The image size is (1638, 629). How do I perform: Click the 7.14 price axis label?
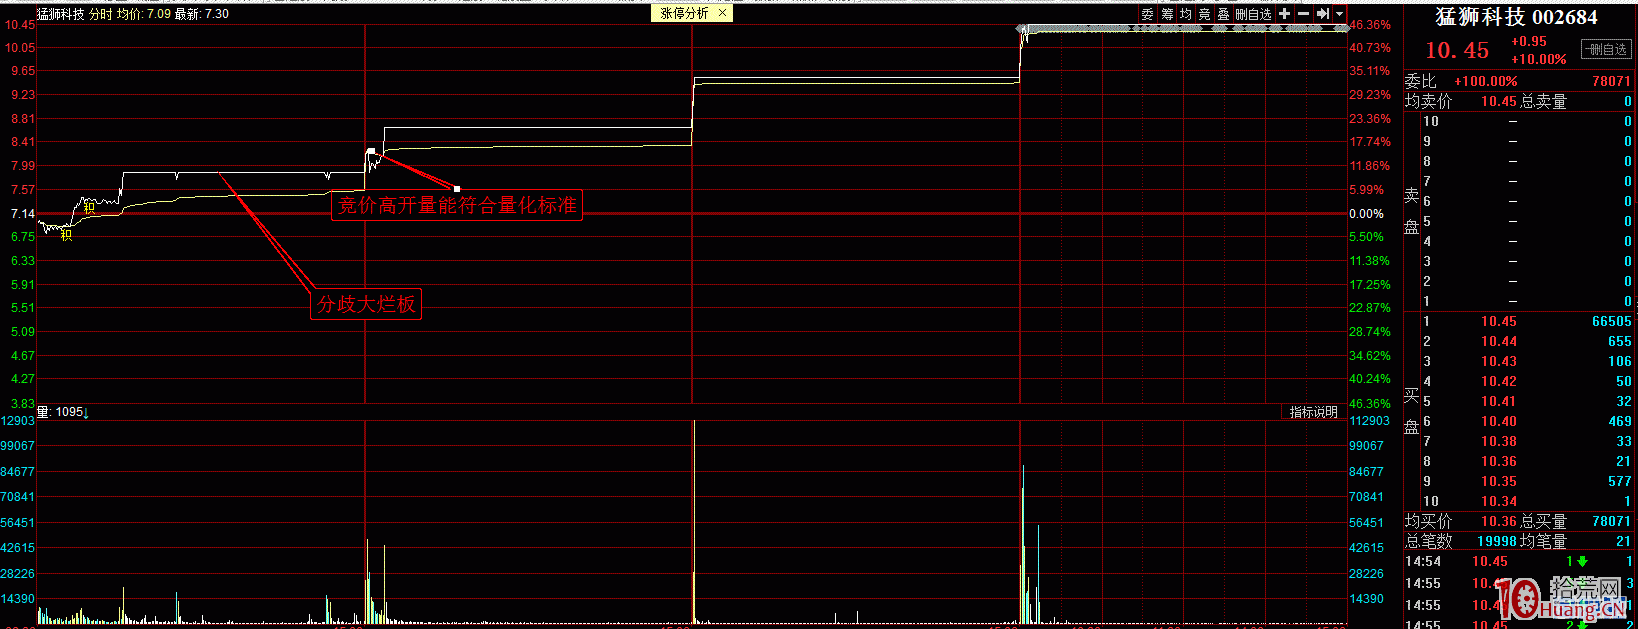(23, 214)
